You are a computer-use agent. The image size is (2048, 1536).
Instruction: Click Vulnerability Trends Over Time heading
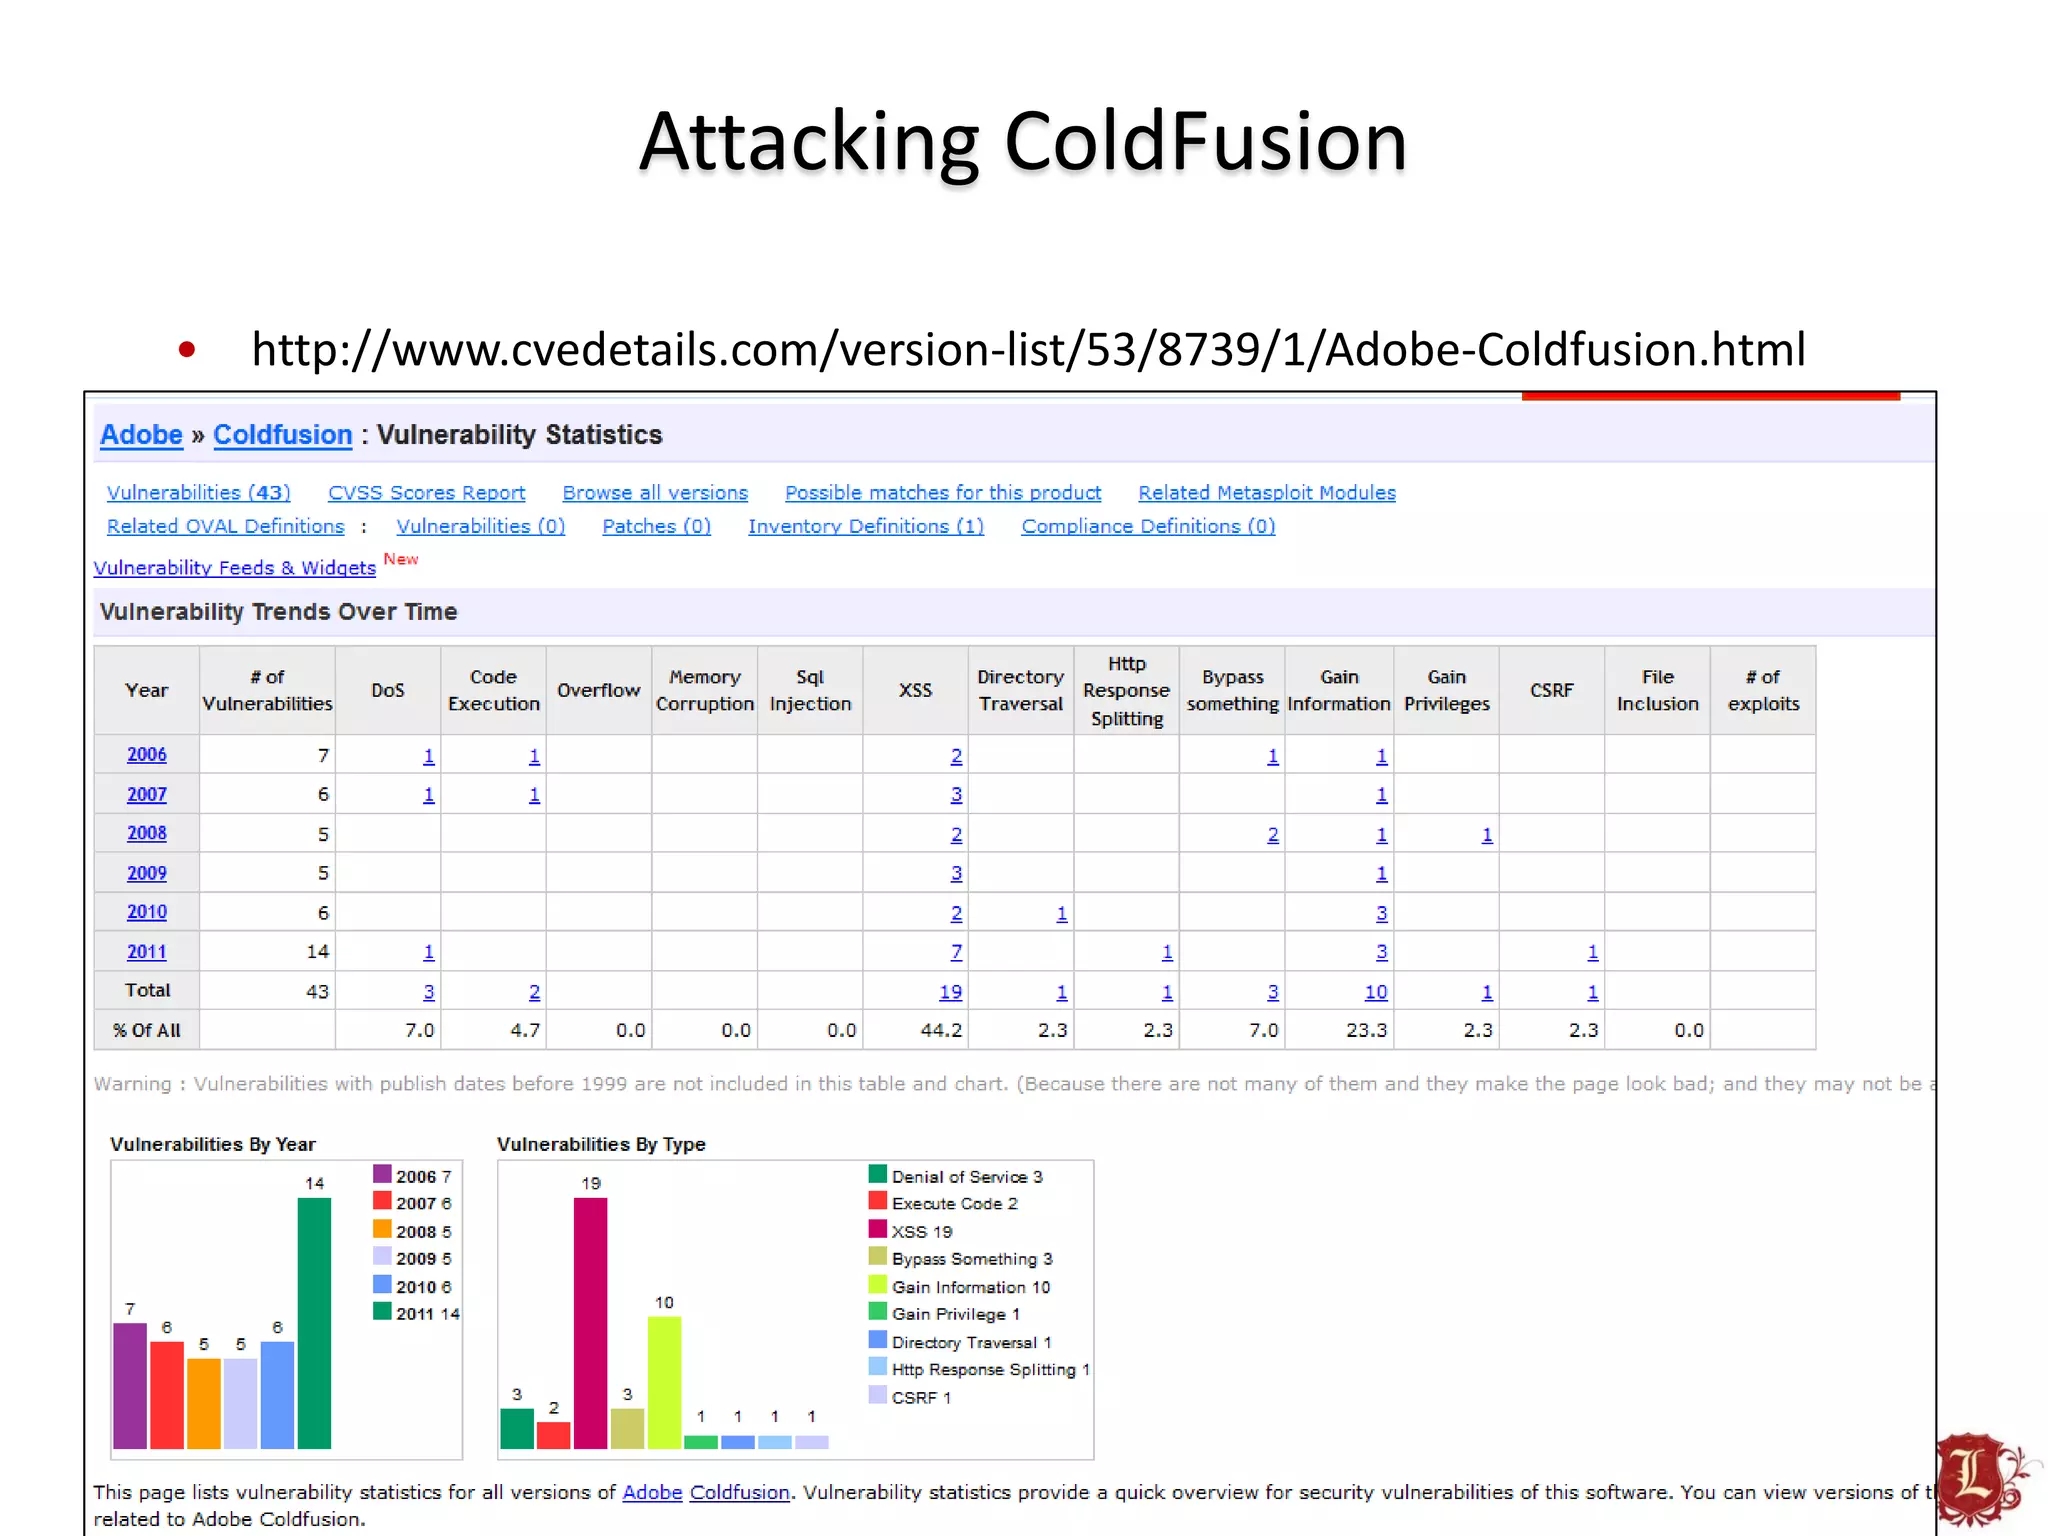pyautogui.click(x=278, y=612)
